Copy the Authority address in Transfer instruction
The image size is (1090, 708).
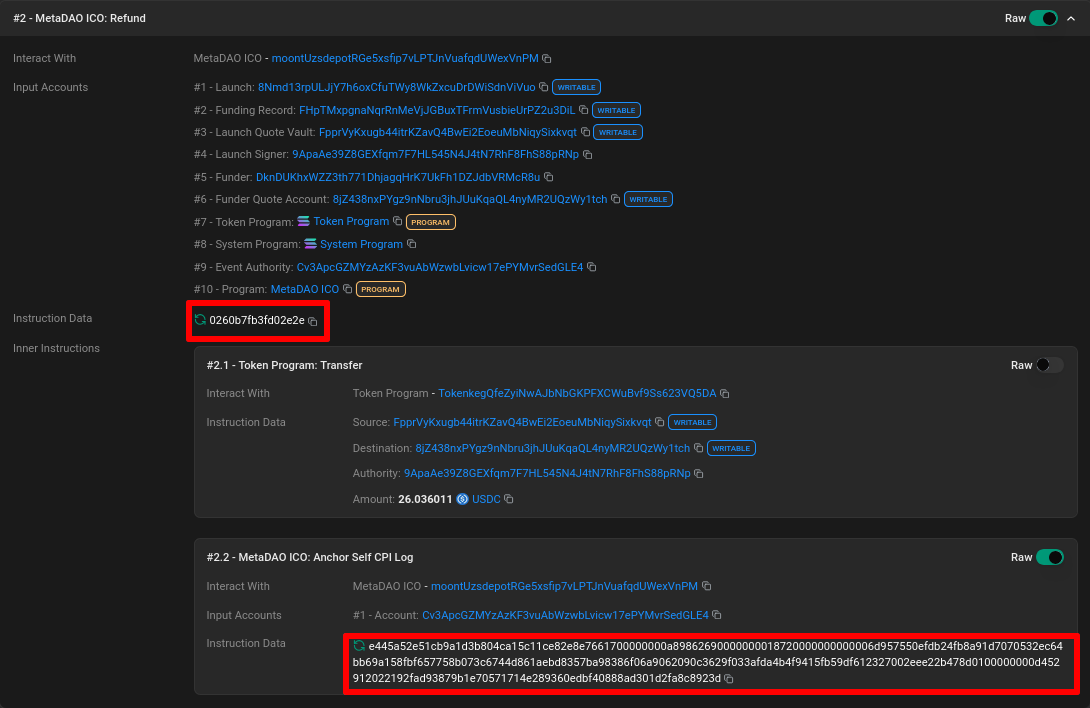[x=699, y=474]
